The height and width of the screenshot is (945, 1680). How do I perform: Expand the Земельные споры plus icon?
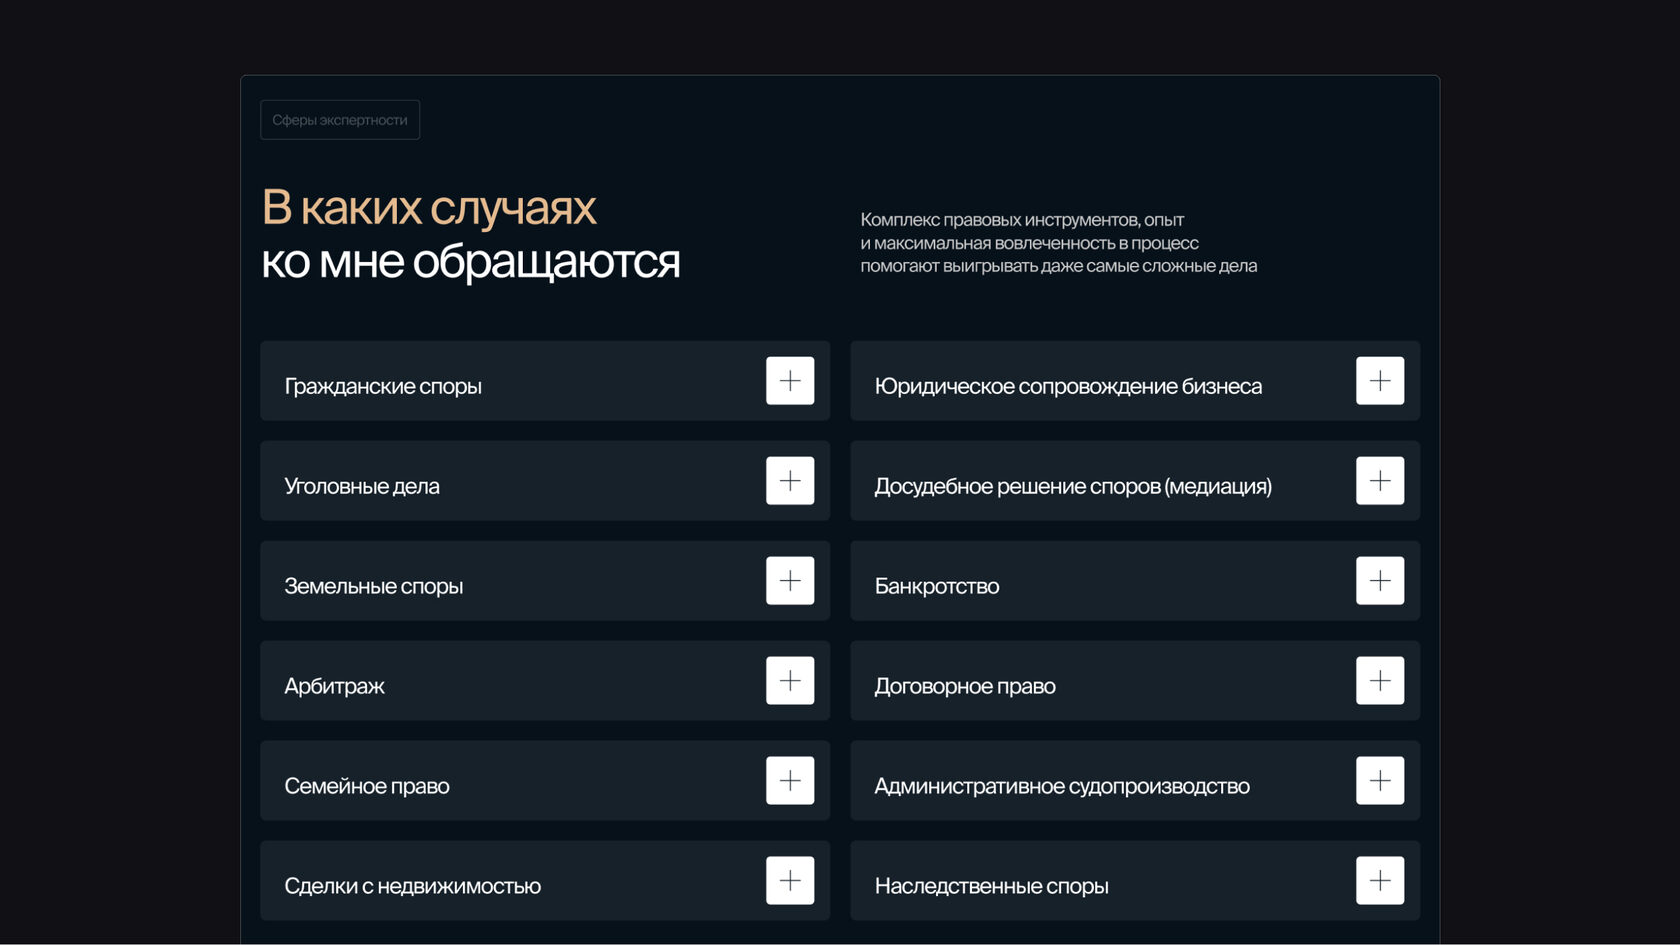click(x=790, y=581)
